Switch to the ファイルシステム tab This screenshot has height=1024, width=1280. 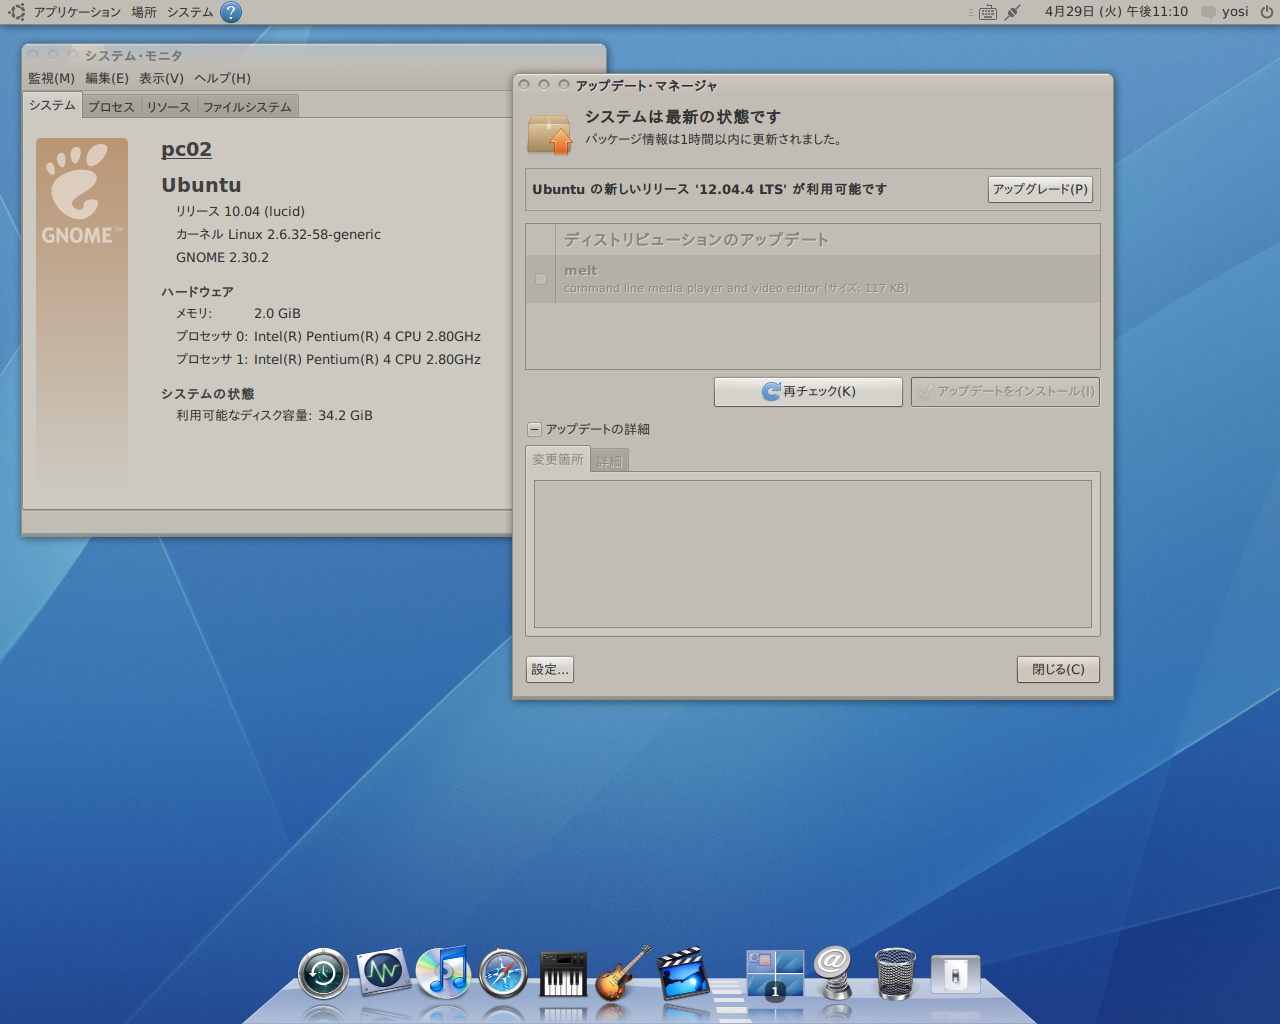pos(248,107)
